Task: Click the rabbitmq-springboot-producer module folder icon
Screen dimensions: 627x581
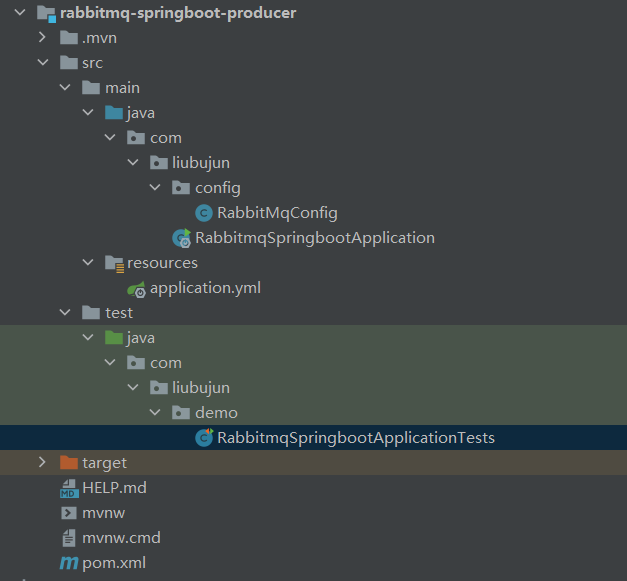Action: [46, 14]
